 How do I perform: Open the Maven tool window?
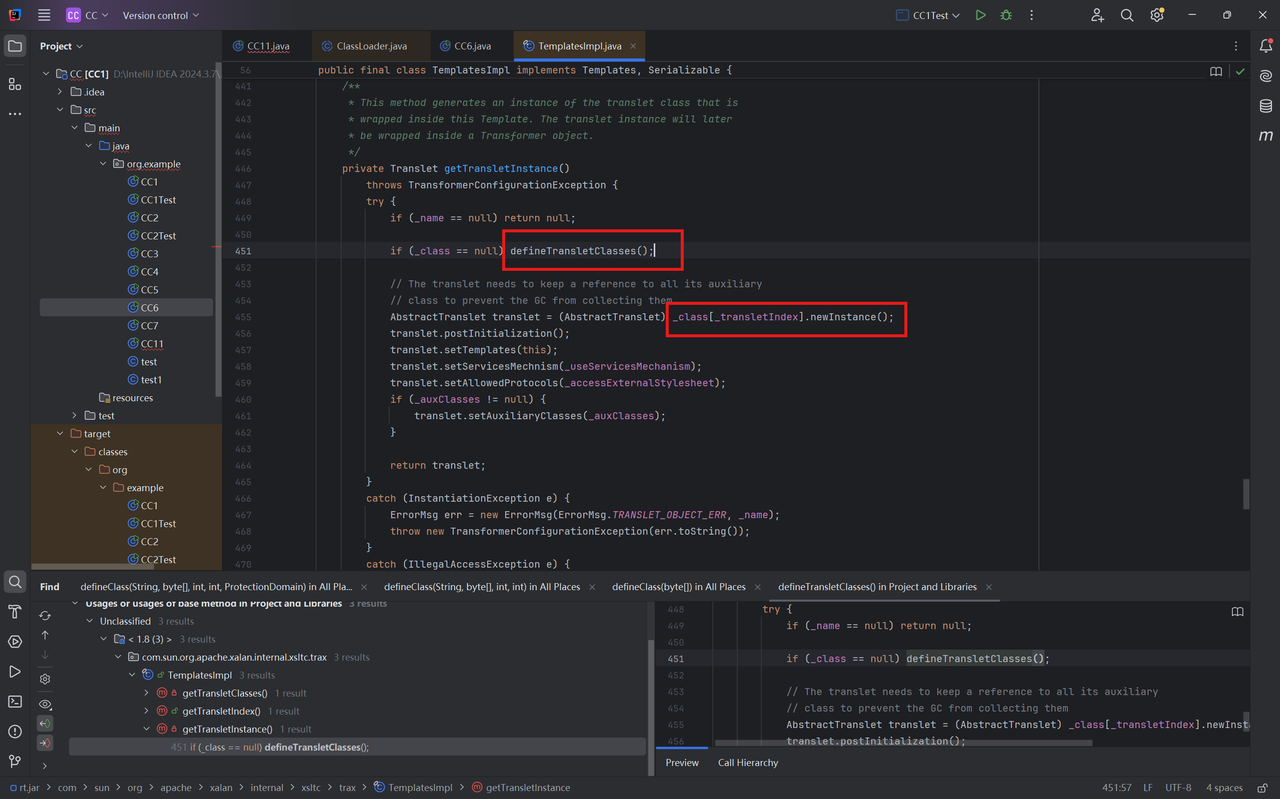tap(1266, 136)
